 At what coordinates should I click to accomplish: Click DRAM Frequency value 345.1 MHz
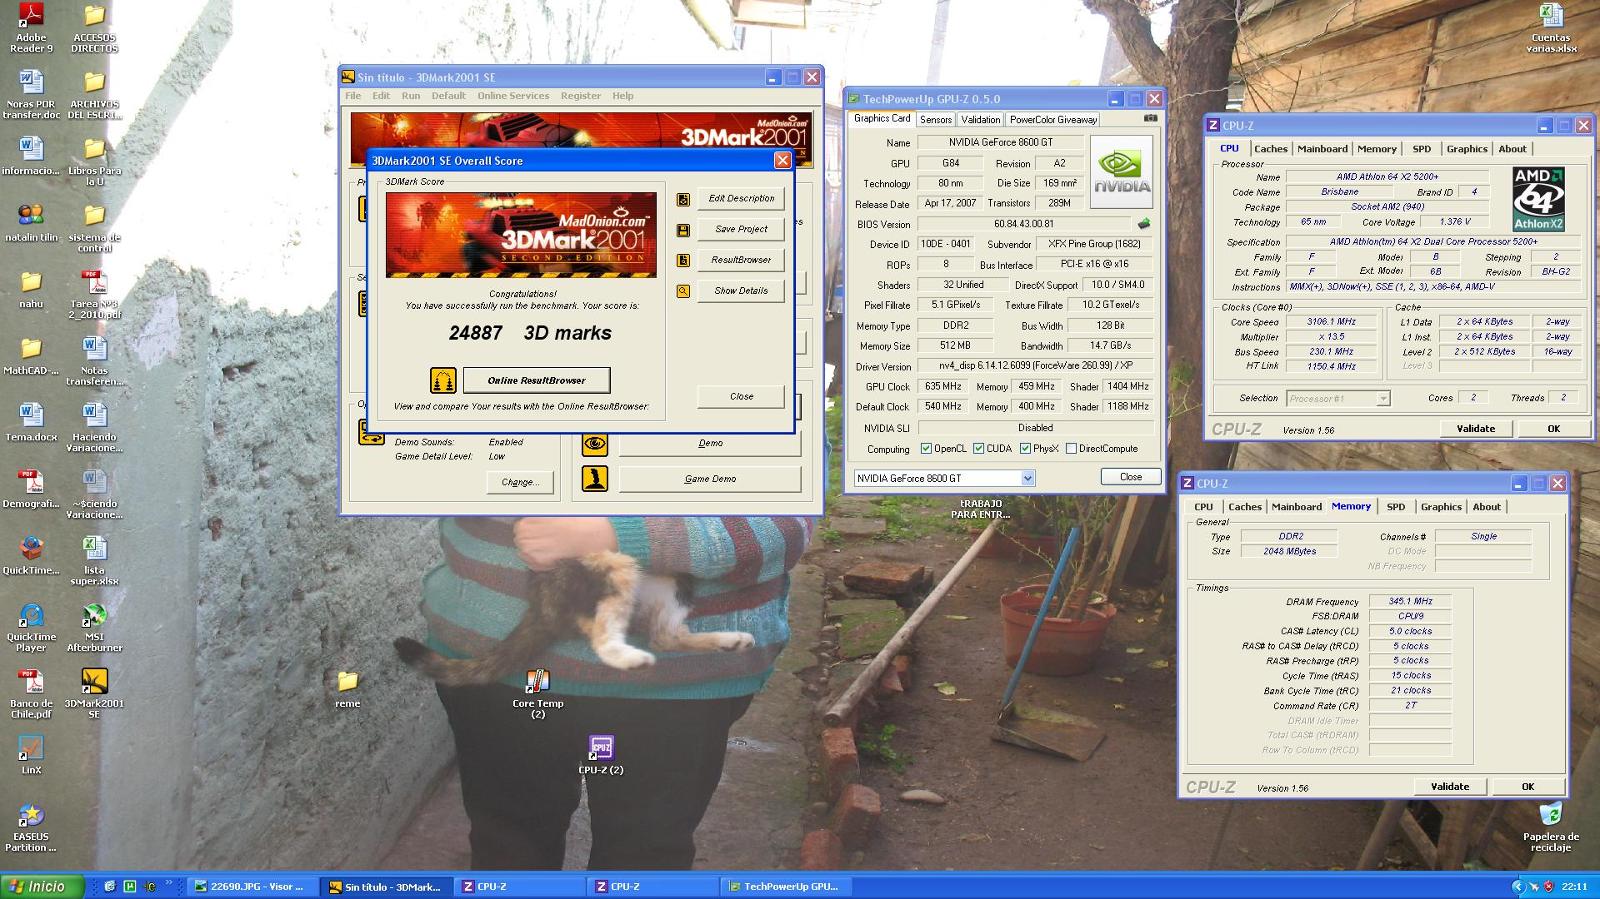click(x=1410, y=601)
